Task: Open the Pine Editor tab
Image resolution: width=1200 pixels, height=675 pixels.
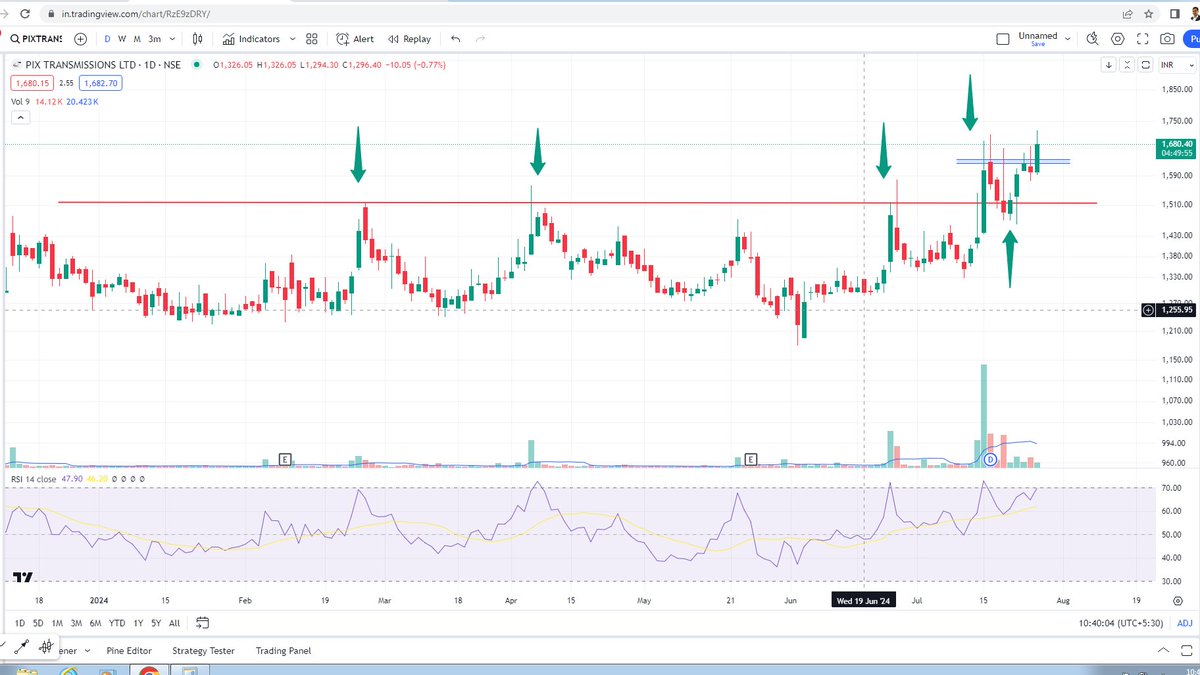Action: [129, 650]
